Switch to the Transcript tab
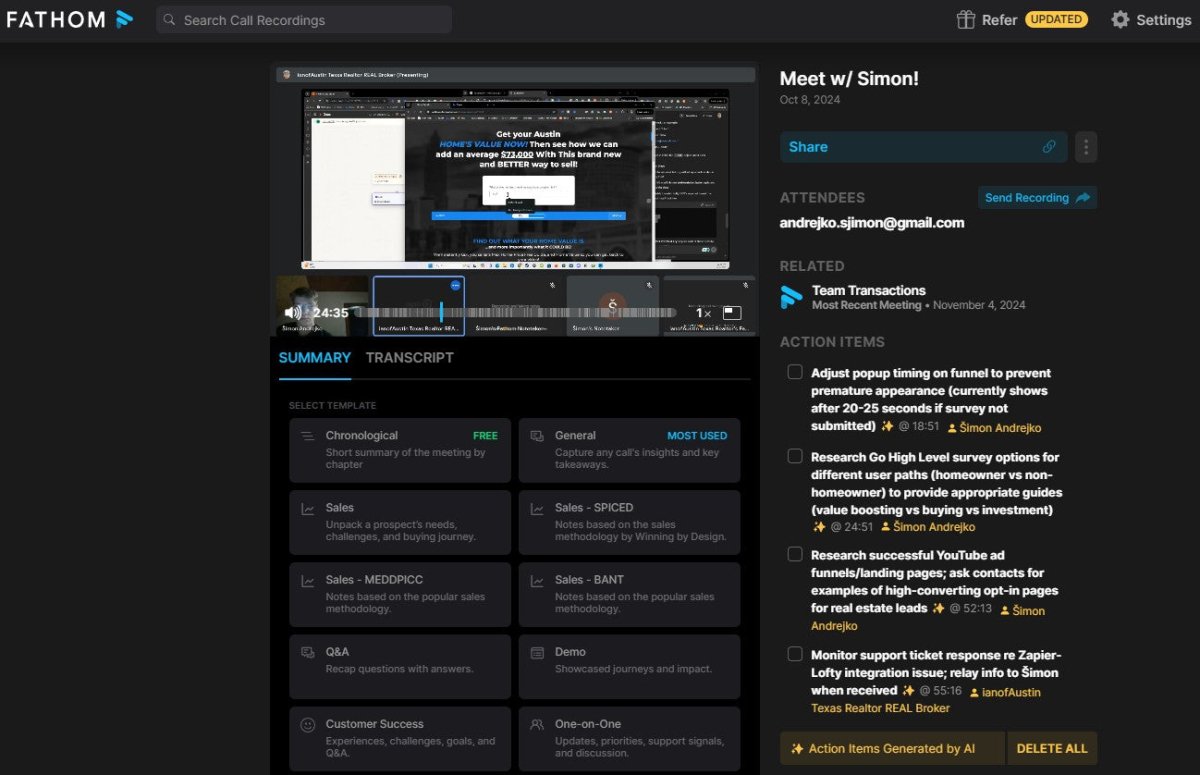This screenshot has width=1200, height=775. pyautogui.click(x=409, y=358)
